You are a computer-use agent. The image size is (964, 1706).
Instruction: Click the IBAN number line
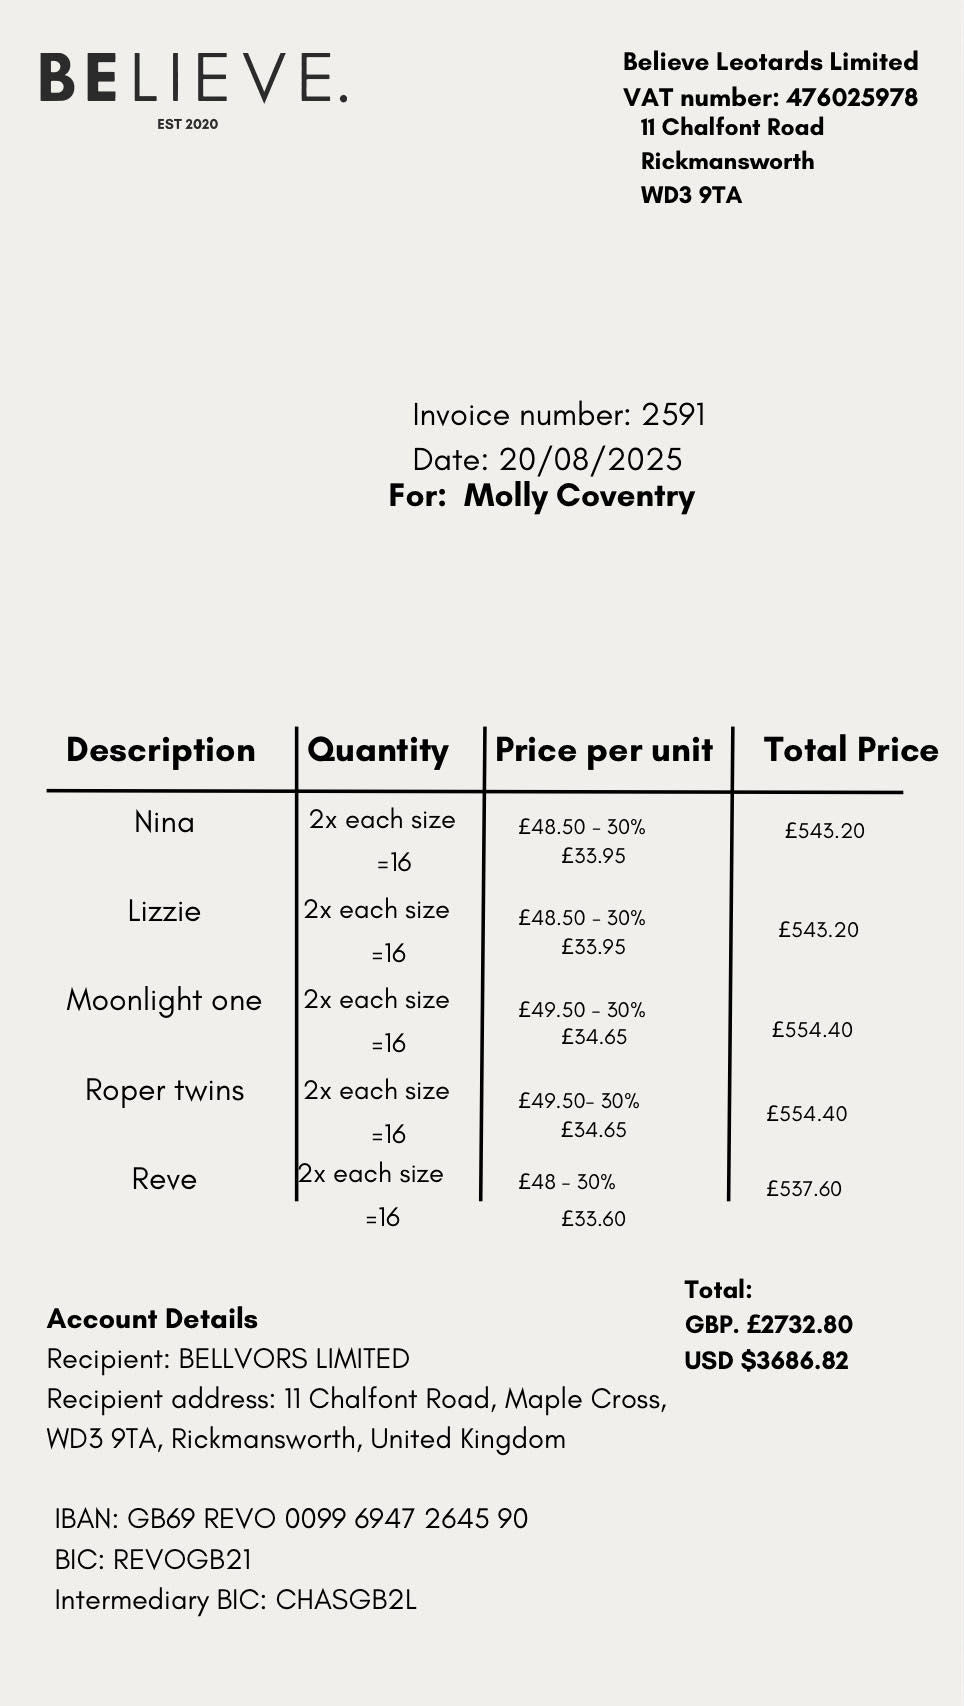(x=291, y=1519)
